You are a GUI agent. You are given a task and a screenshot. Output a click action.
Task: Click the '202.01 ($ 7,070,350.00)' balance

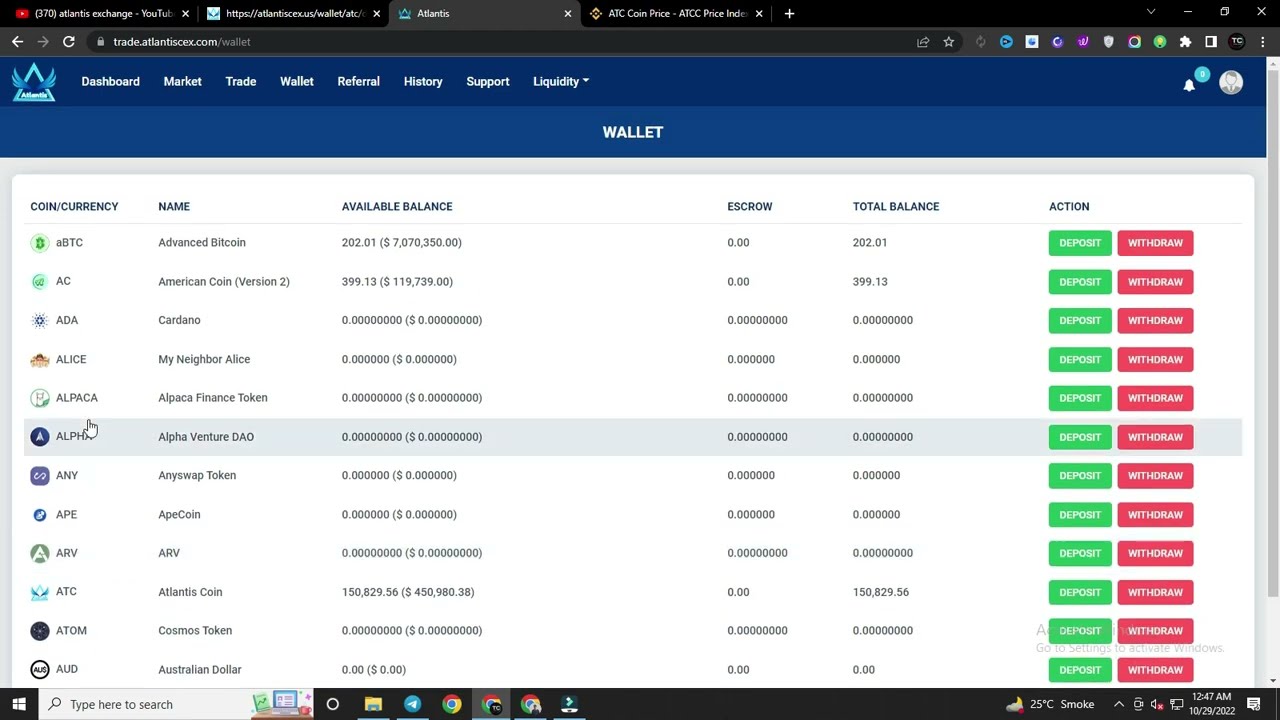click(402, 243)
